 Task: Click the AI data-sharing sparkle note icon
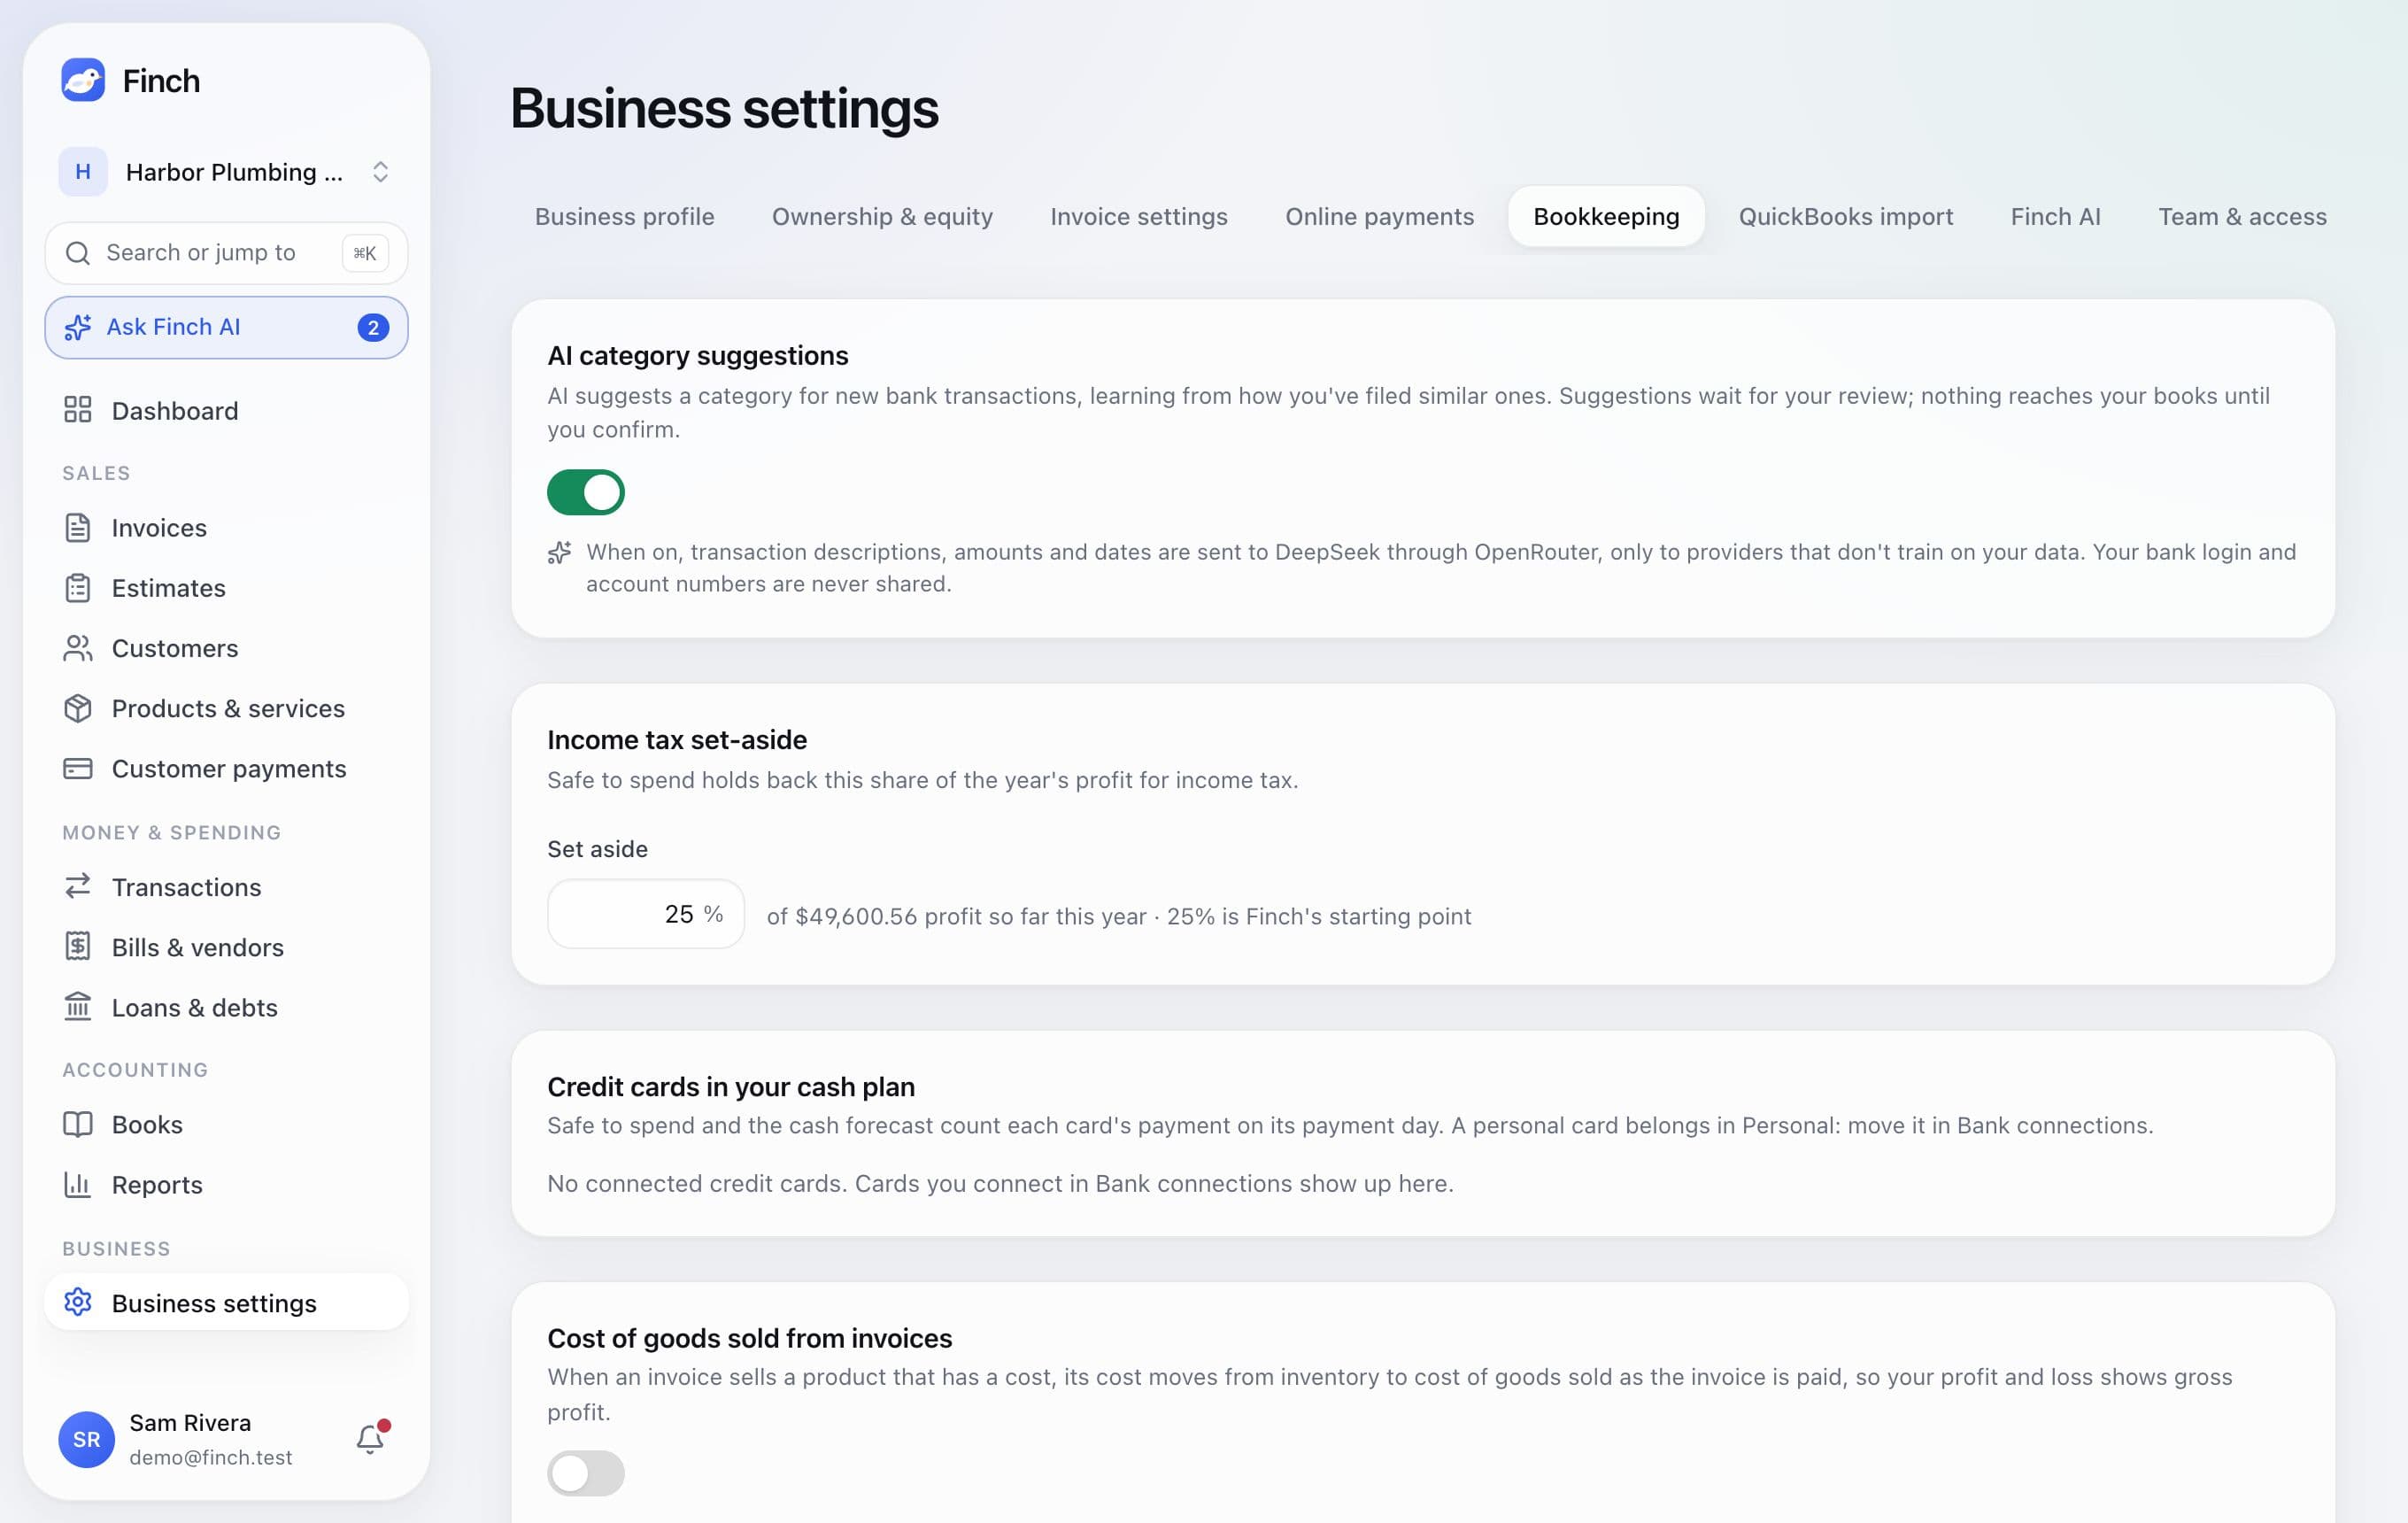point(560,552)
